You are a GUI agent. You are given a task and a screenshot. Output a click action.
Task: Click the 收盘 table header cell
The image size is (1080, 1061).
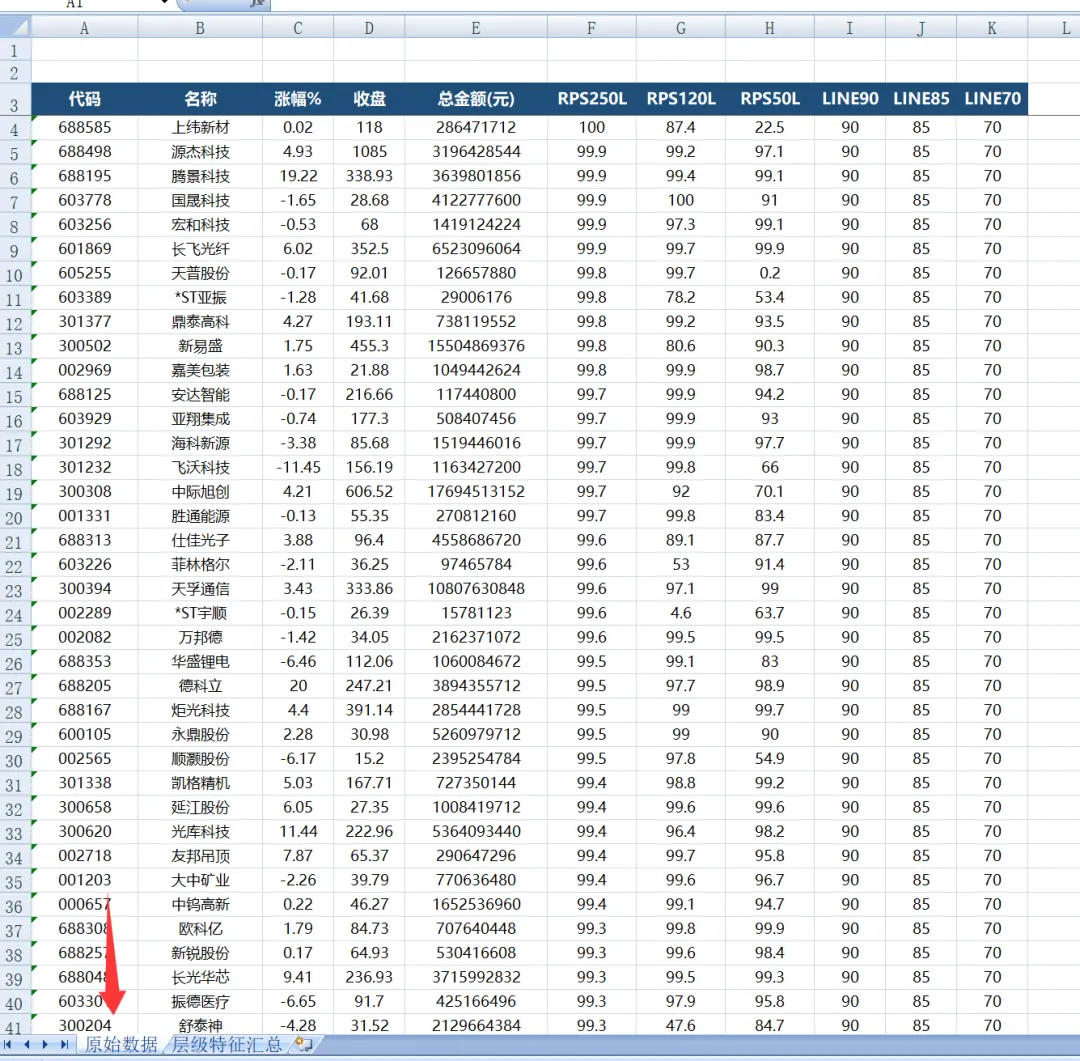pos(369,99)
